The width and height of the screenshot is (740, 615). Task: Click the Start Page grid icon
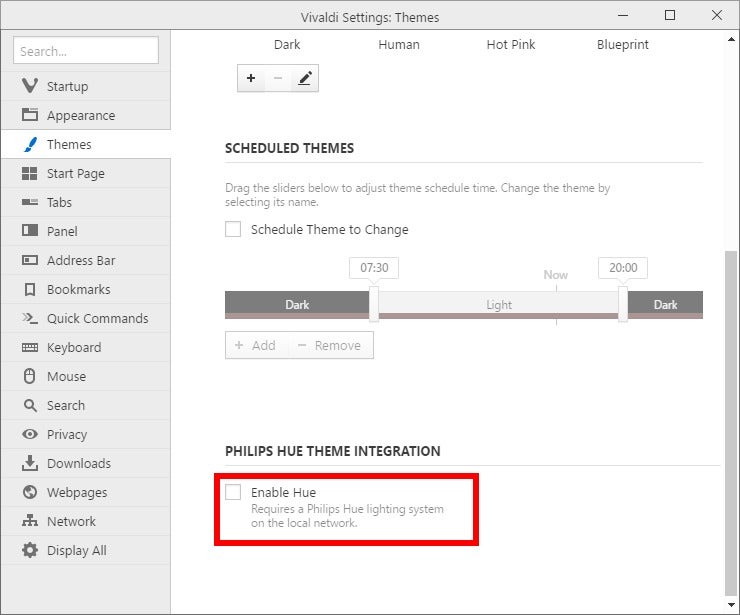30,173
